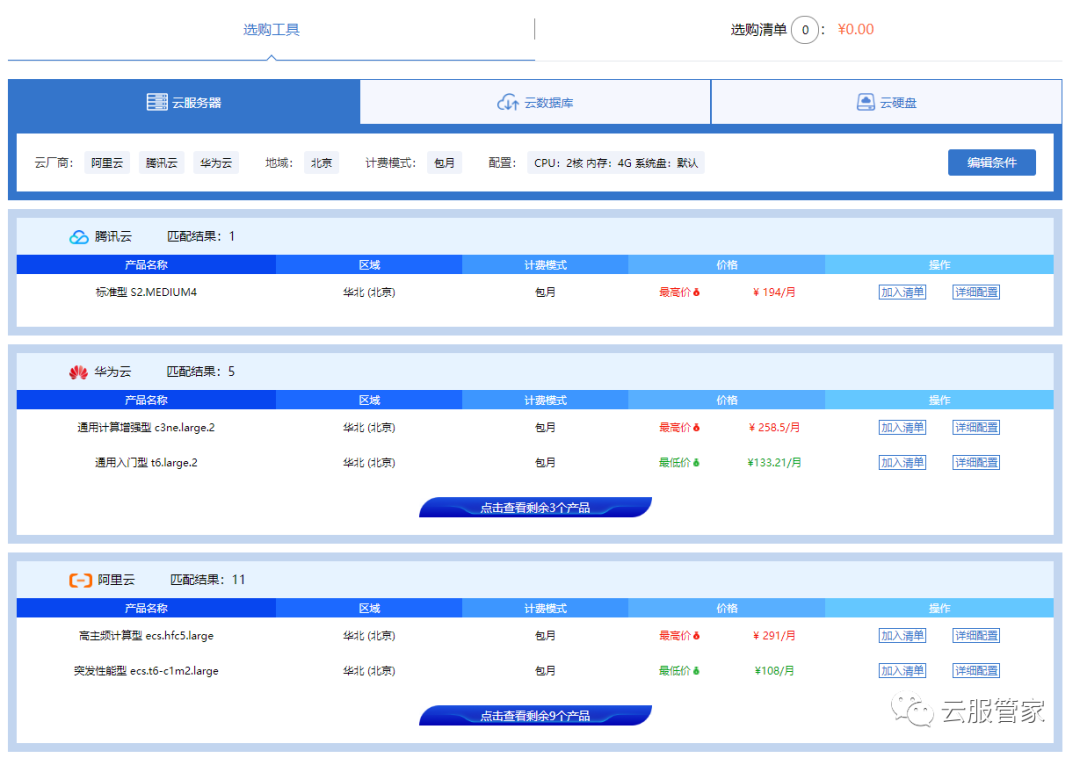This screenshot has width=1080, height=758.
Task: Click the 标准型 S2.MEDIUM4 product name
Action: tap(146, 293)
